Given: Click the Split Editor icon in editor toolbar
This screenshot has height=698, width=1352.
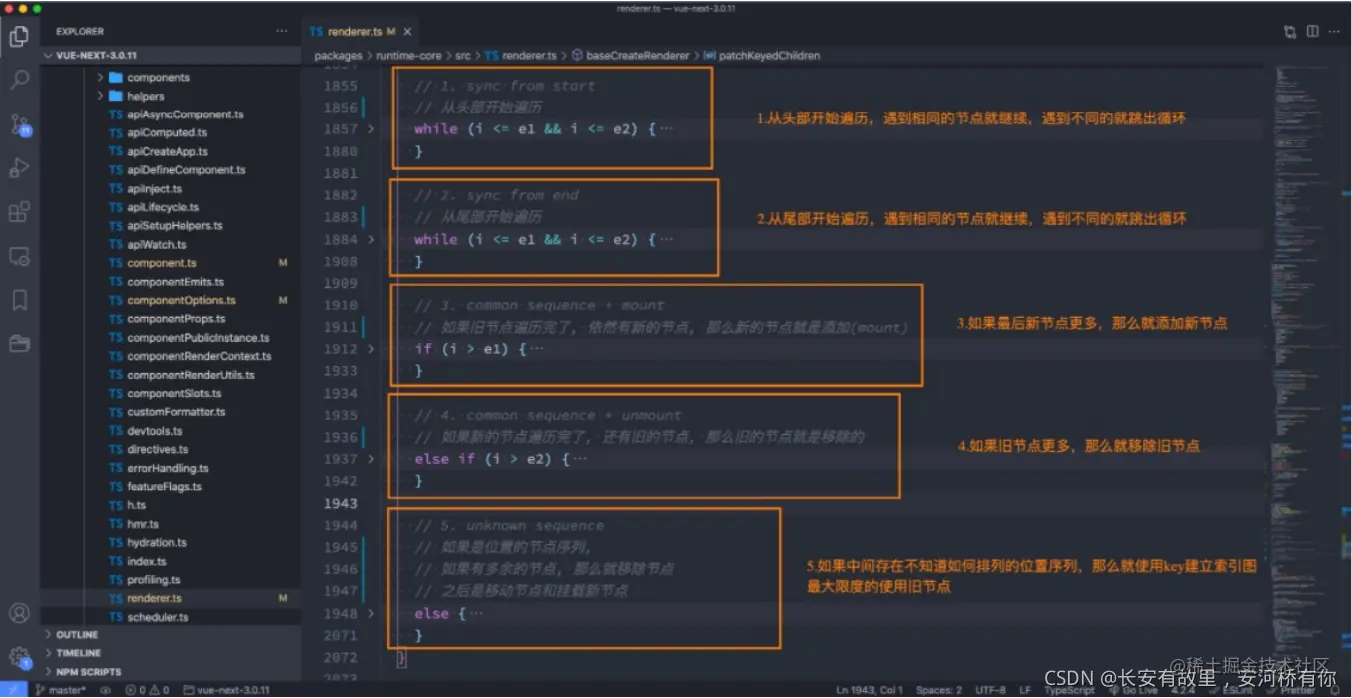Looking at the screenshot, I should (1311, 31).
